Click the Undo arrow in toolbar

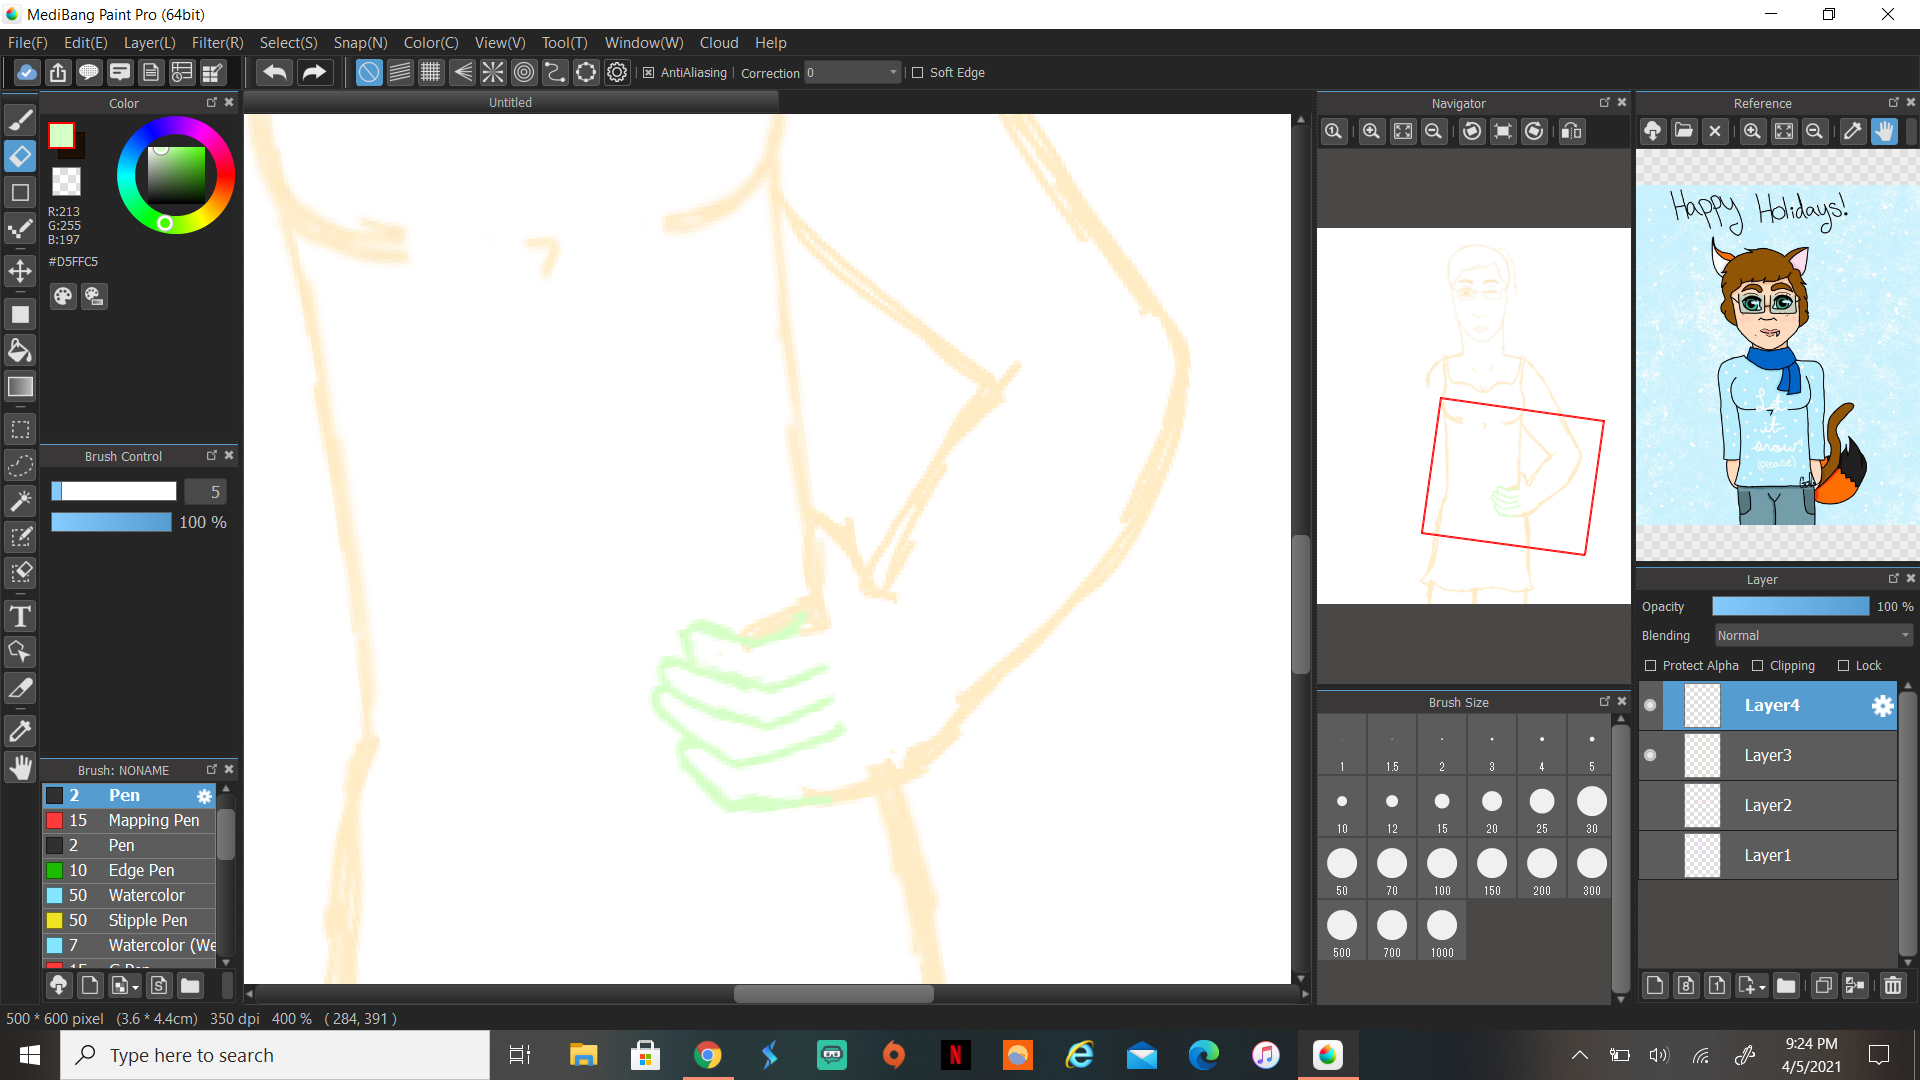[275, 72]
